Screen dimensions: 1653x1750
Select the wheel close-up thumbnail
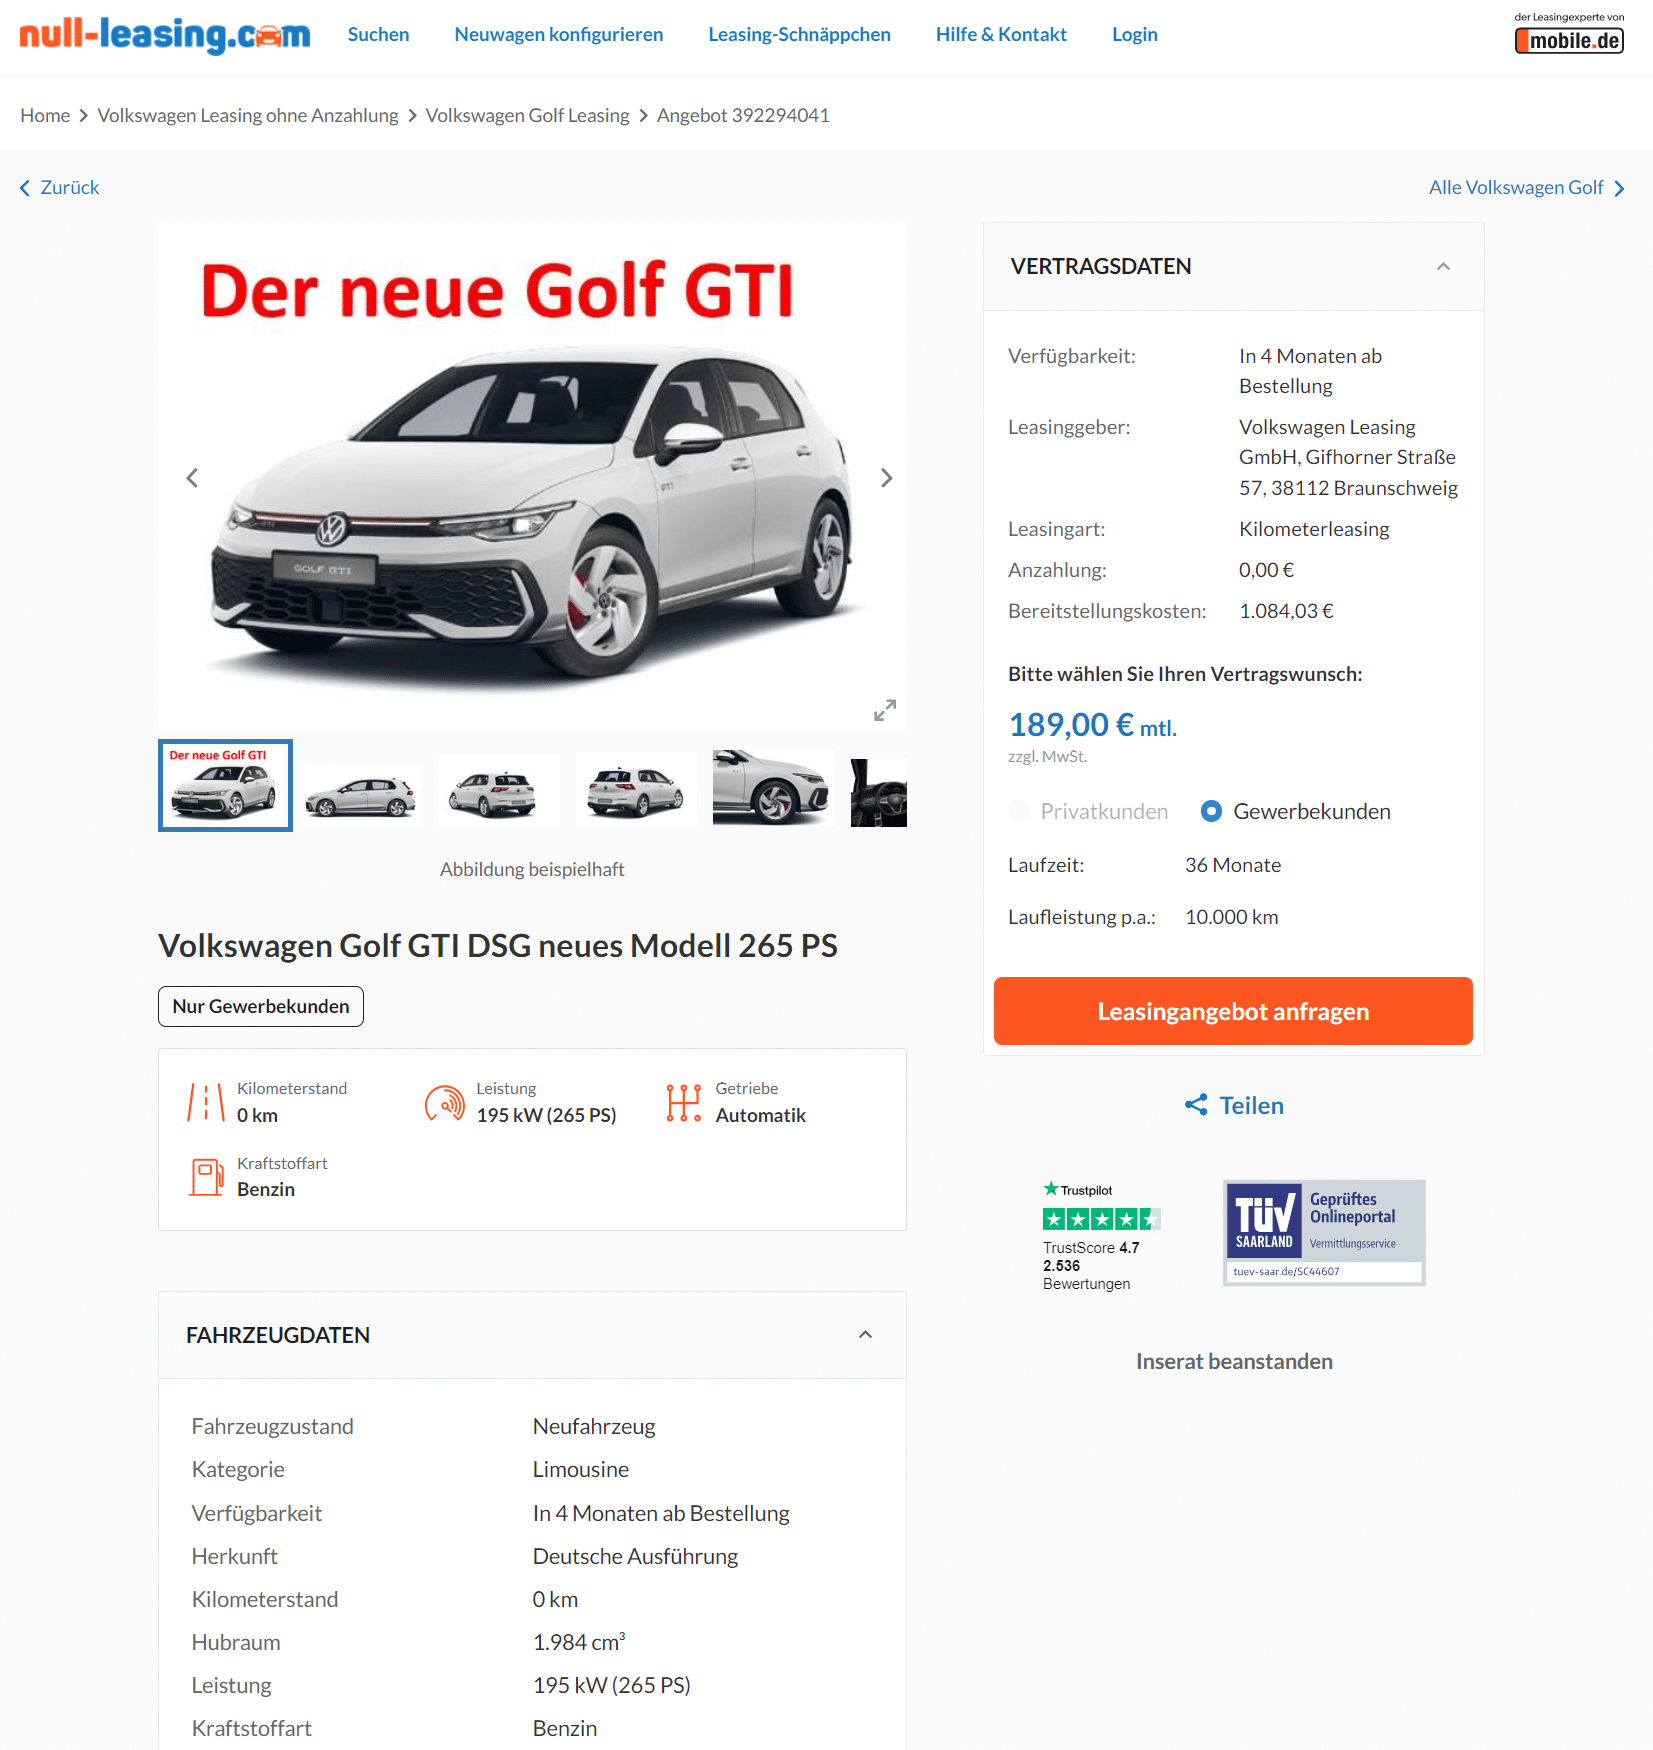tap(773, 788)
